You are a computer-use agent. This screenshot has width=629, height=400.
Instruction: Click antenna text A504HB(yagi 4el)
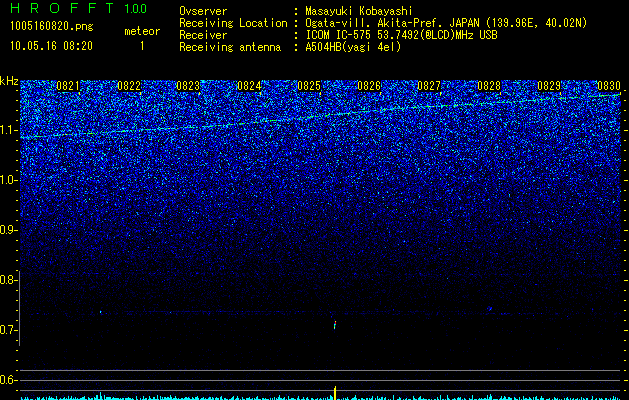(x=353, y=47)
